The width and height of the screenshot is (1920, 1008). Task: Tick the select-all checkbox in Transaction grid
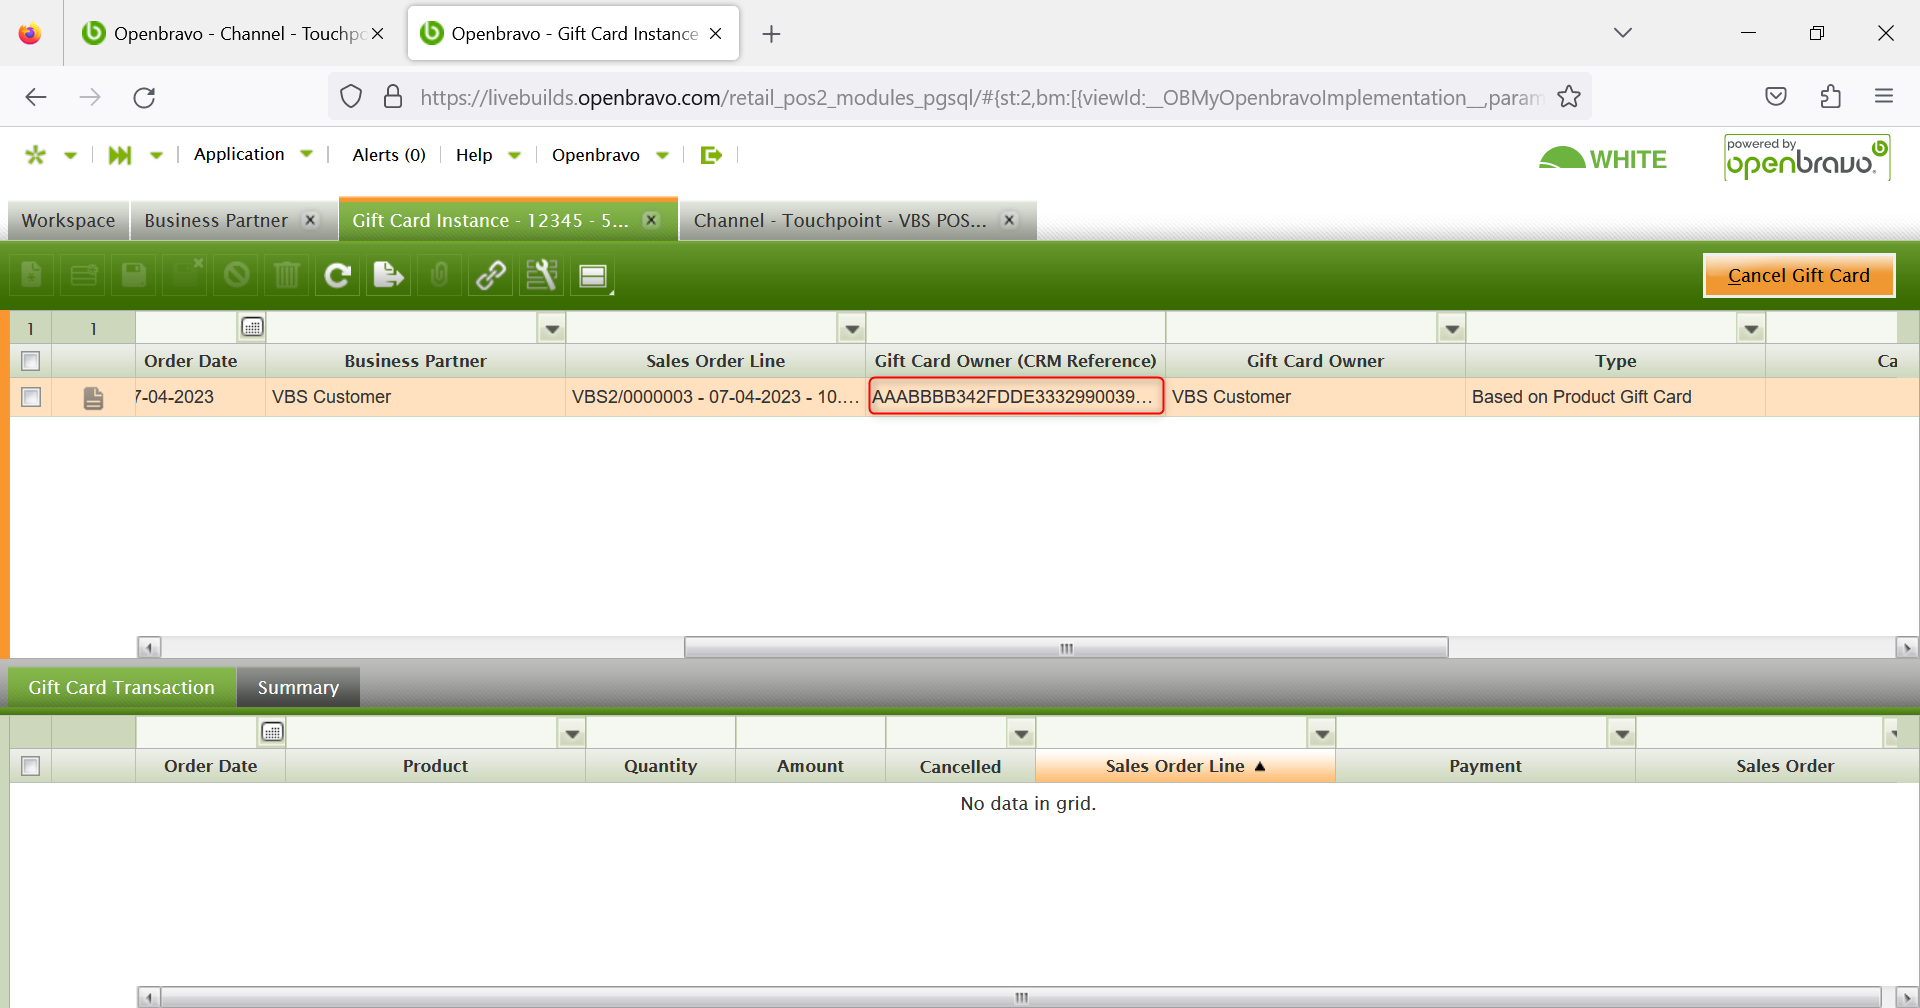(x=31, y=766)
